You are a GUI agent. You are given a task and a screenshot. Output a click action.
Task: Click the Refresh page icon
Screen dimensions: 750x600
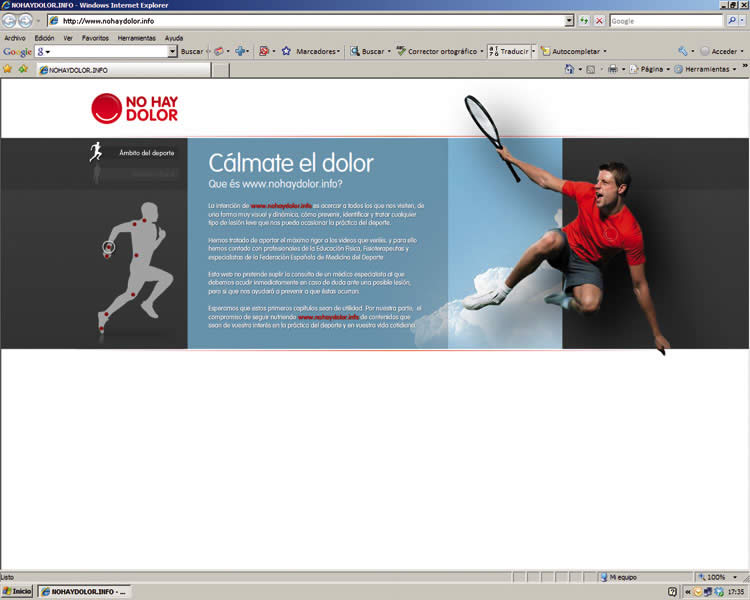[x=584, y=21]
